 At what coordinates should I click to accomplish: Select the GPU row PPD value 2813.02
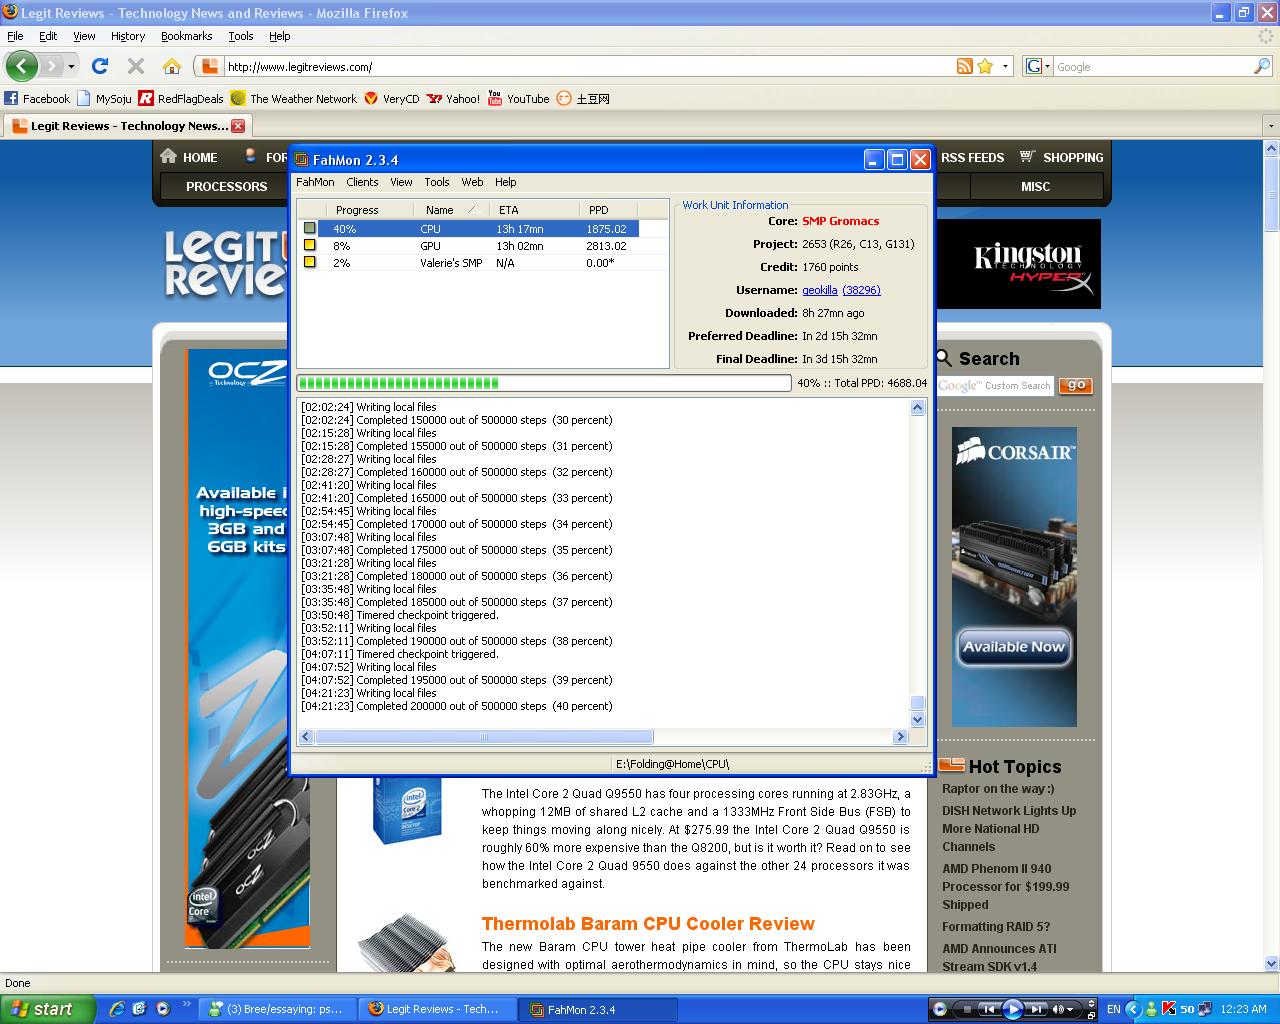[606, 246]
